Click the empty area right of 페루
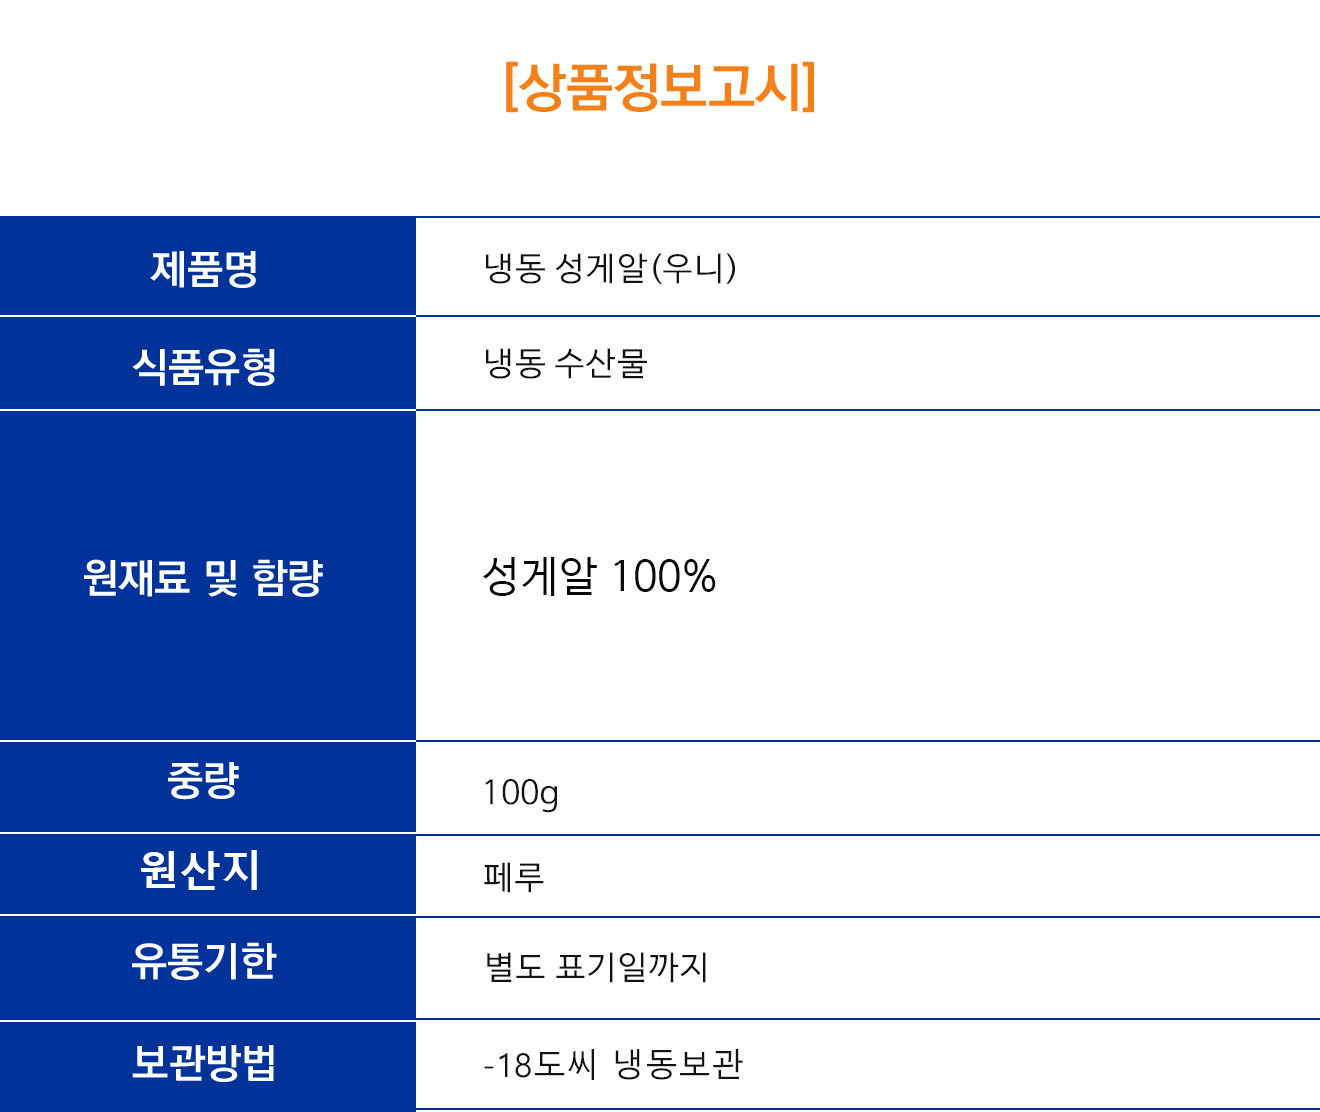The height and width of the screenshot is (1112, 1320). [930, 877]
